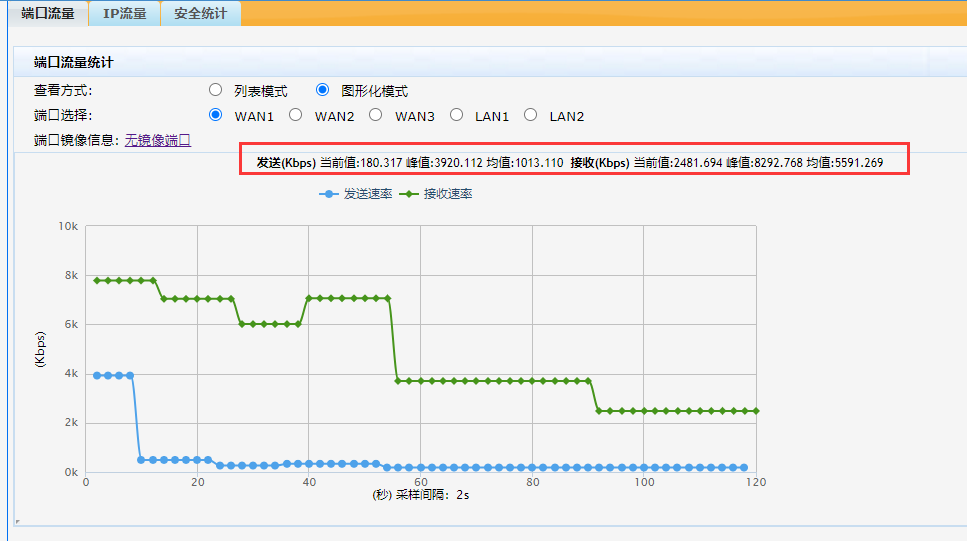Choose the LAN2 port radio button
Viewport: 967px width, 541px height.
[530, 115]
